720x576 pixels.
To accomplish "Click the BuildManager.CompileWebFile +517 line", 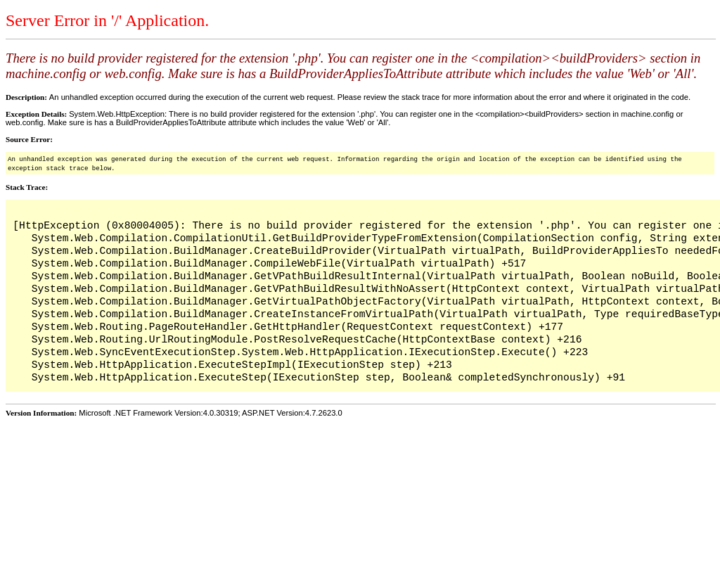I will pyautogui.click(x=278, y=264).
